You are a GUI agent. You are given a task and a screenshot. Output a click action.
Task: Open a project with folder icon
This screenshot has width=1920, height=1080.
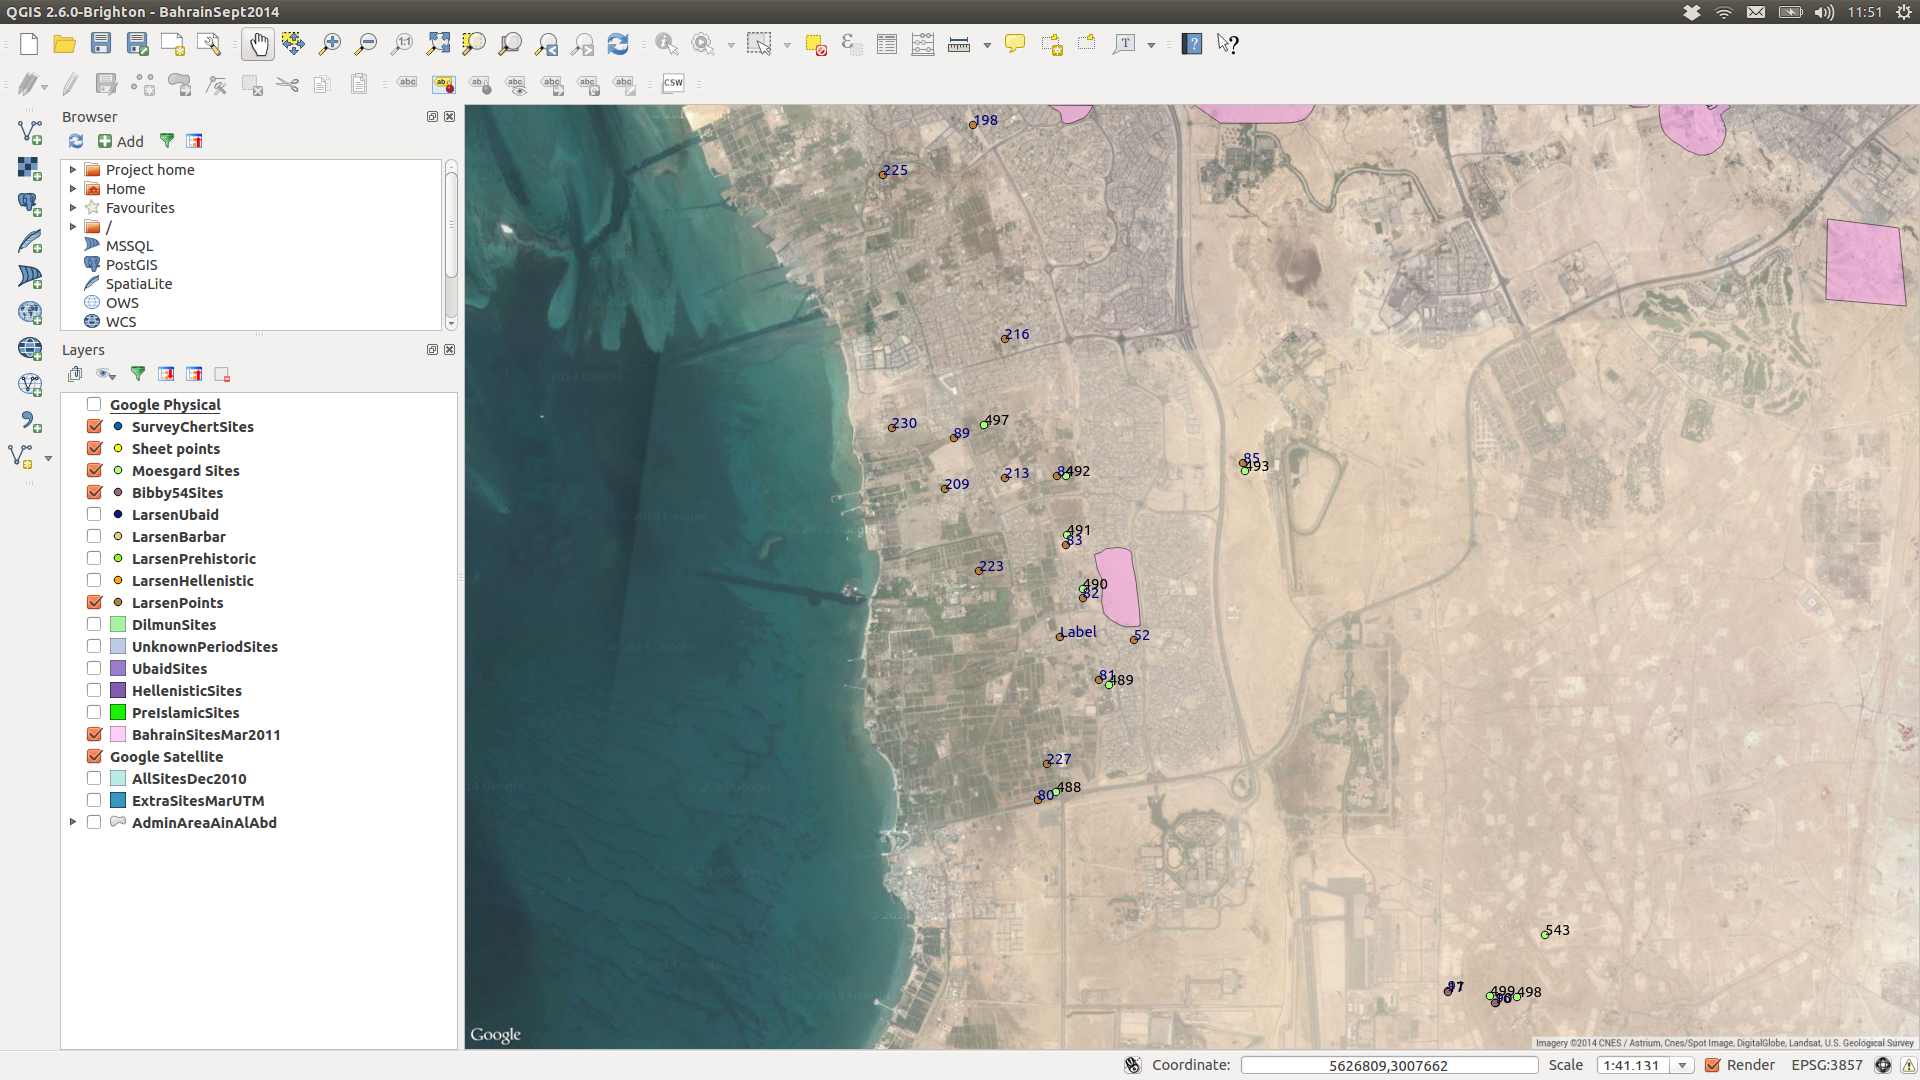[x=65, y=44]
